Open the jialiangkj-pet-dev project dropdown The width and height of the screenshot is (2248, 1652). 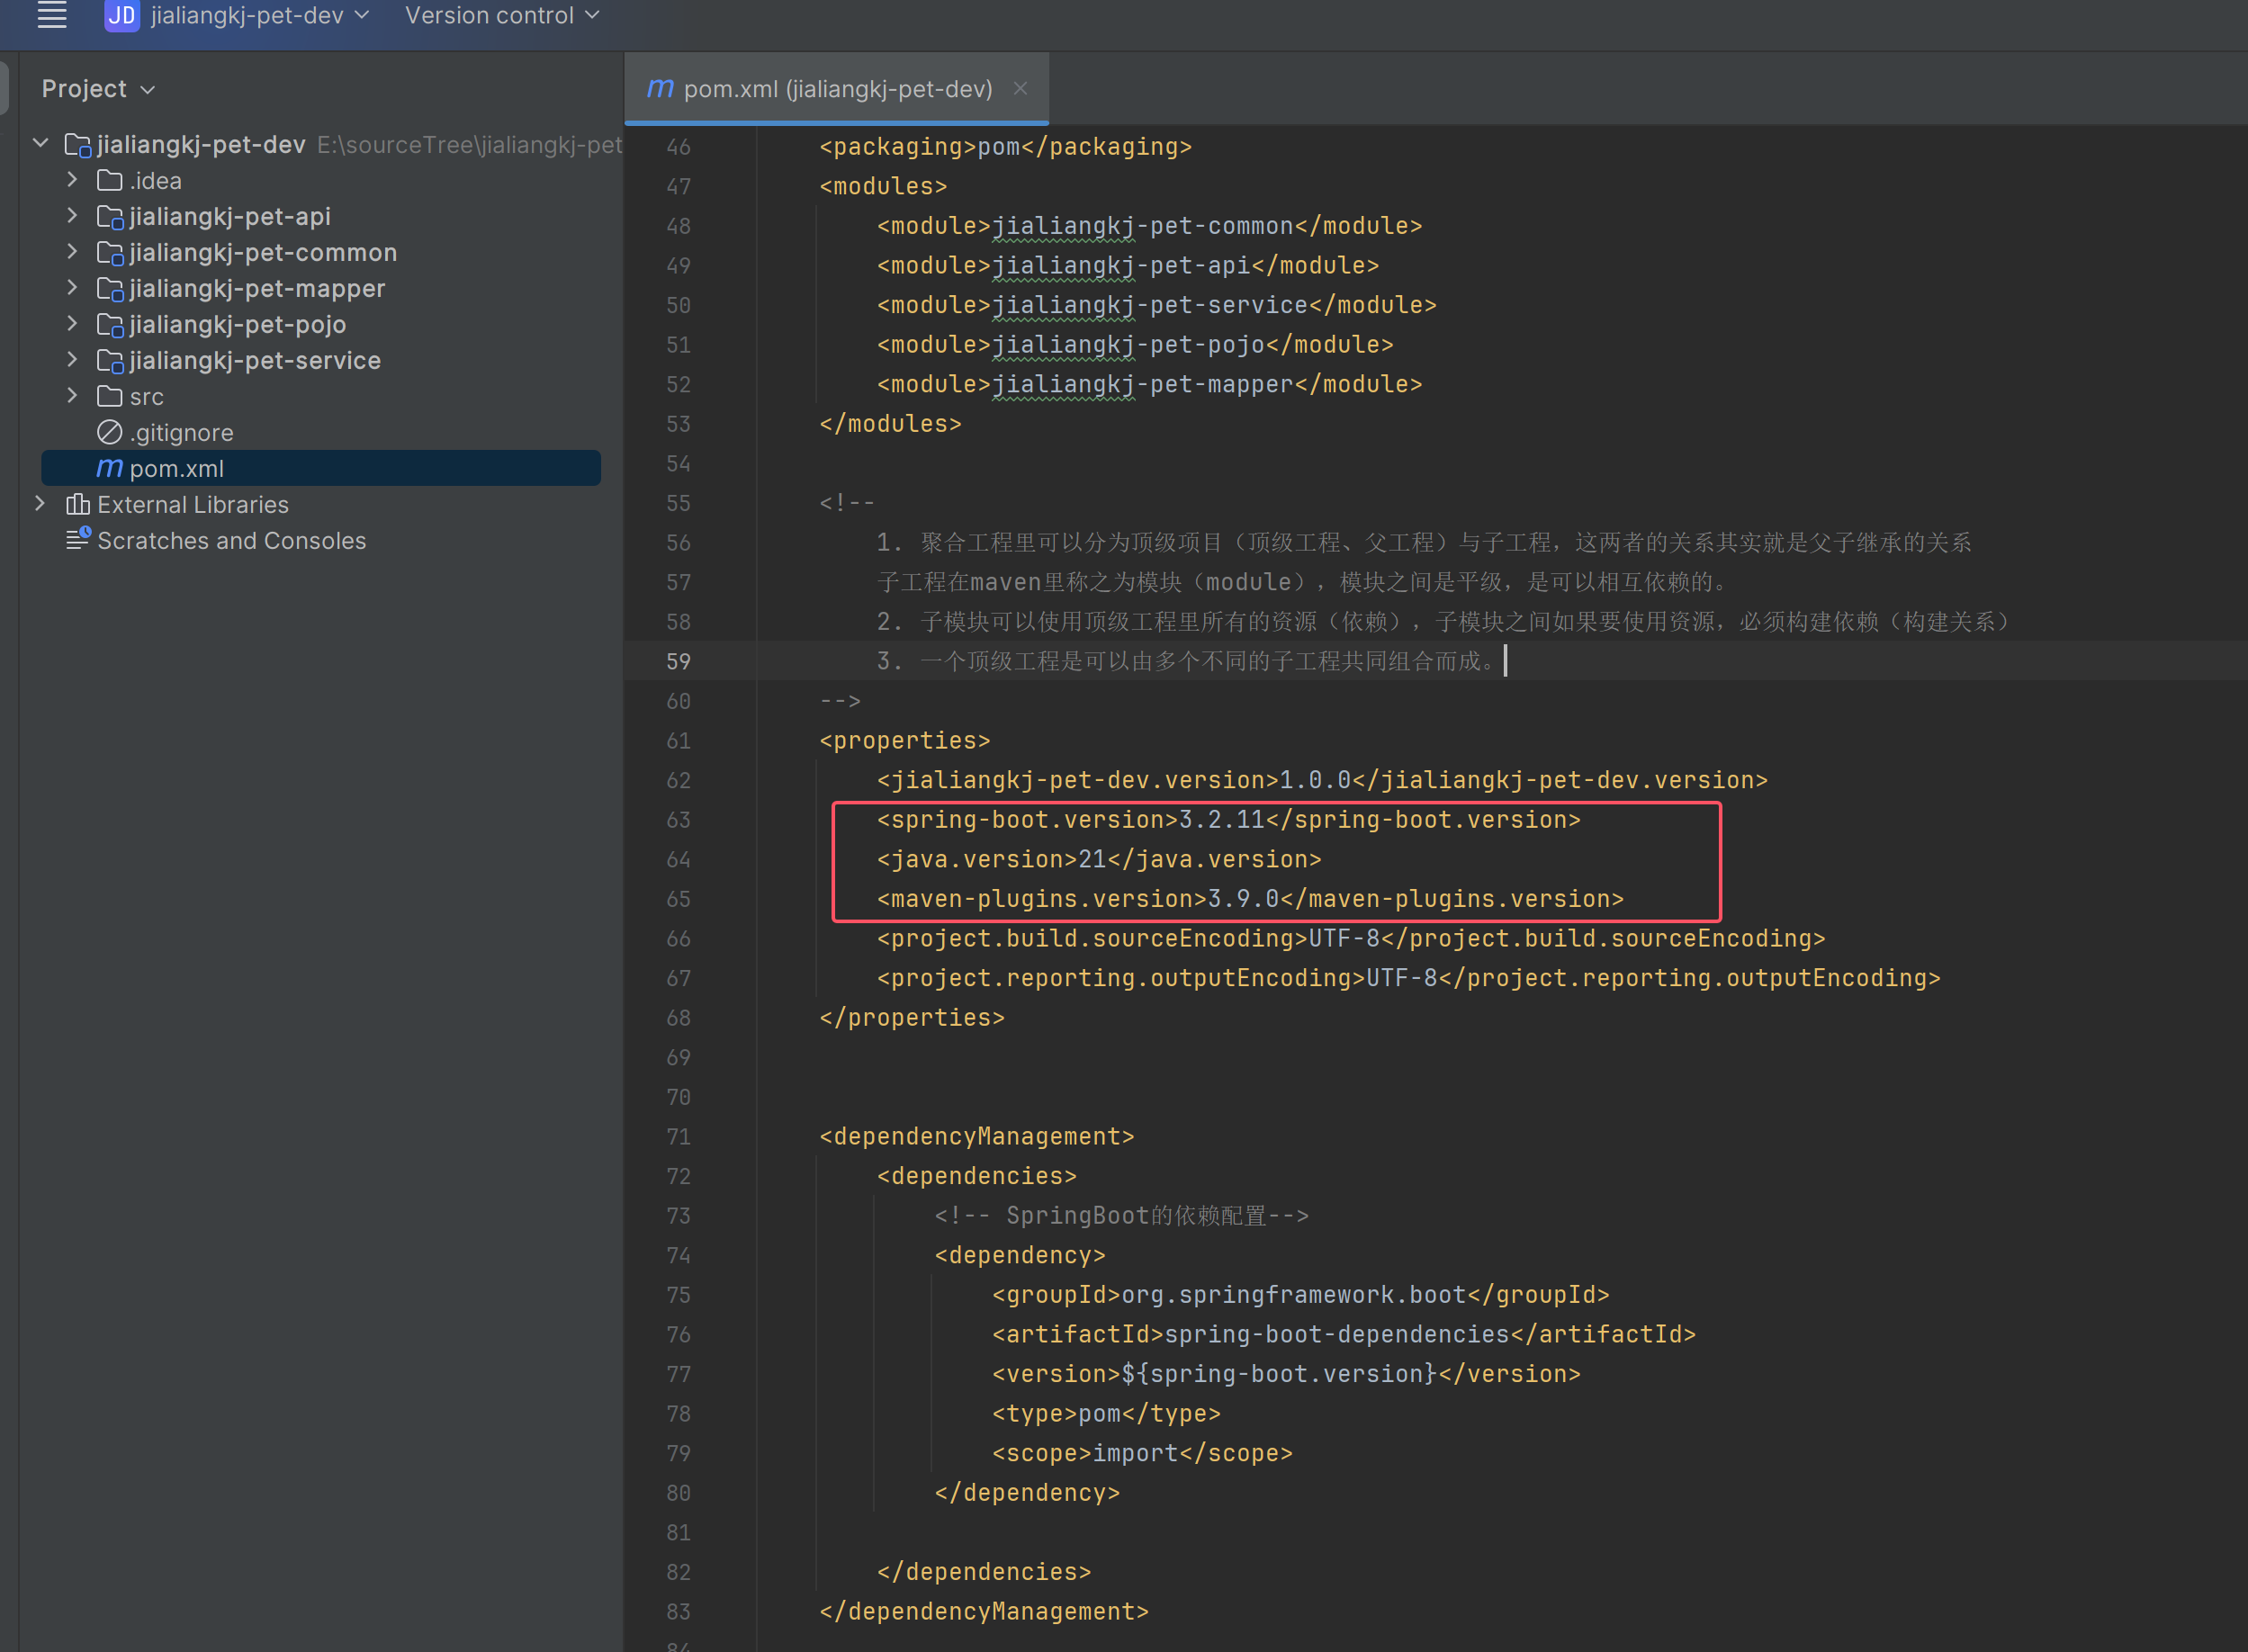click(x=260, y=15)
